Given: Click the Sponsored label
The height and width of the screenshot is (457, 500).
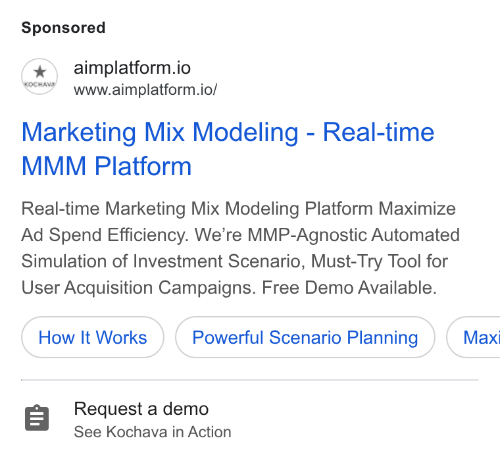Looking at the screenshot, I should (x=63, y=28).
